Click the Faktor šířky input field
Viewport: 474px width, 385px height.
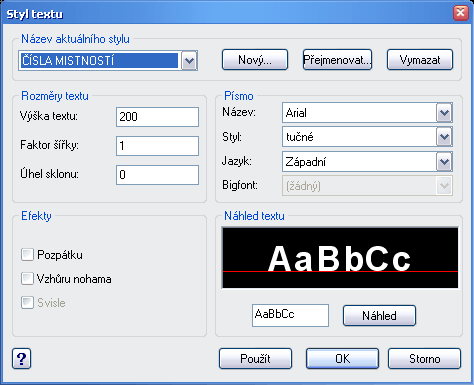(x=157, y=146)
